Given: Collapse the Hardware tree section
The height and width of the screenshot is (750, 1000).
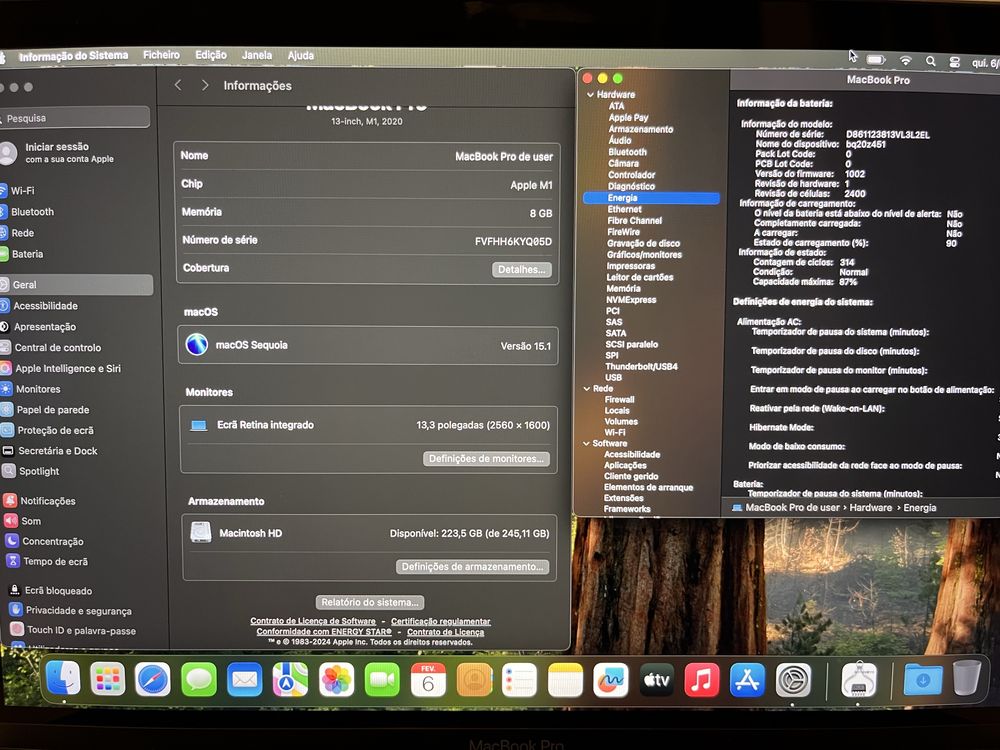Looking at the screenshot, I should point(590,94).
